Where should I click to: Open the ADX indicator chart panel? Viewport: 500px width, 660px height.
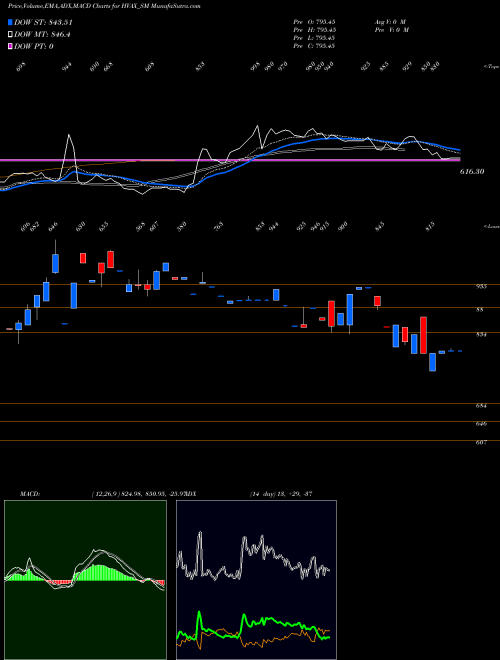pos(256,580)
